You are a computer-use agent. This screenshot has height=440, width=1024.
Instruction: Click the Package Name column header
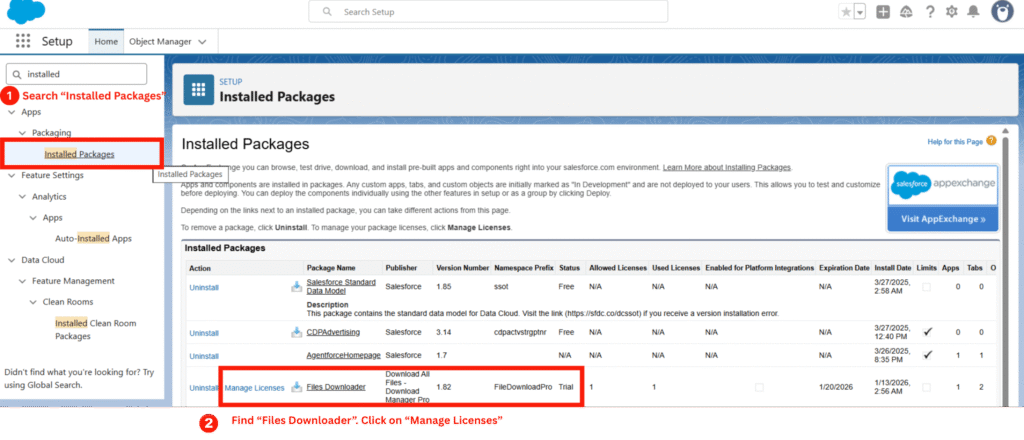pos(330,268)
